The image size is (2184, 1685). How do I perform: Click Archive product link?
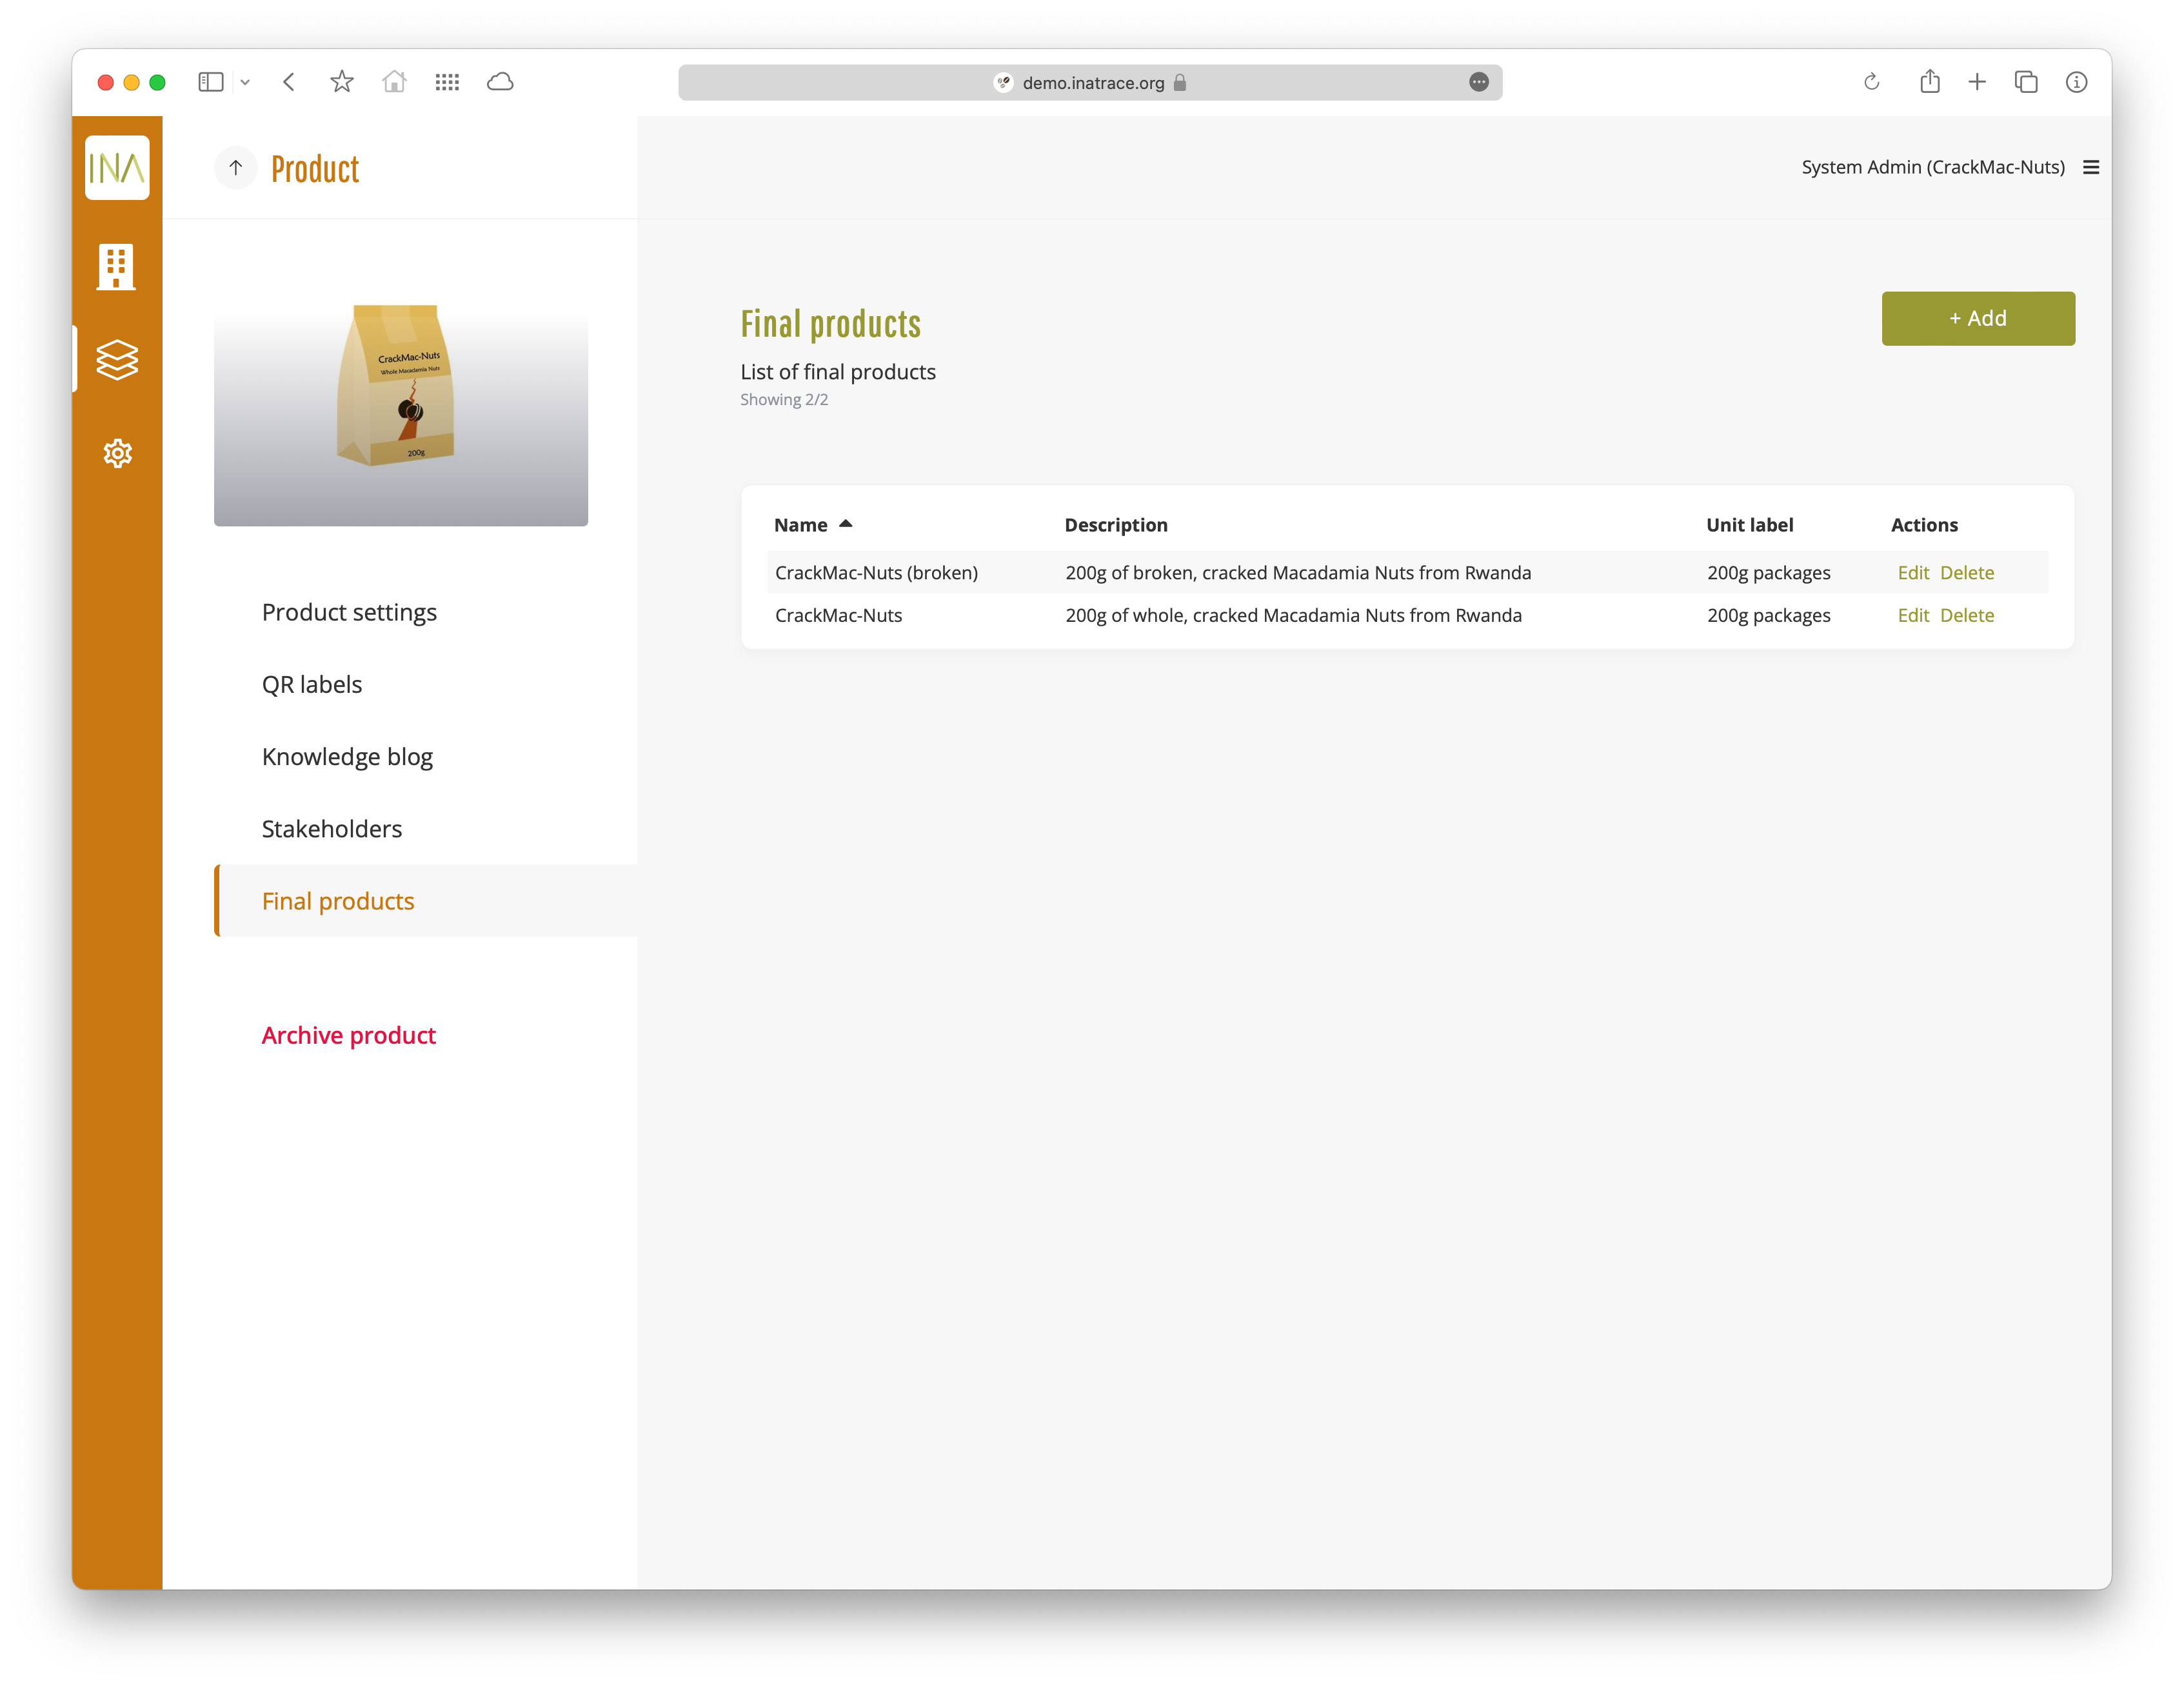pos(349,1035)
